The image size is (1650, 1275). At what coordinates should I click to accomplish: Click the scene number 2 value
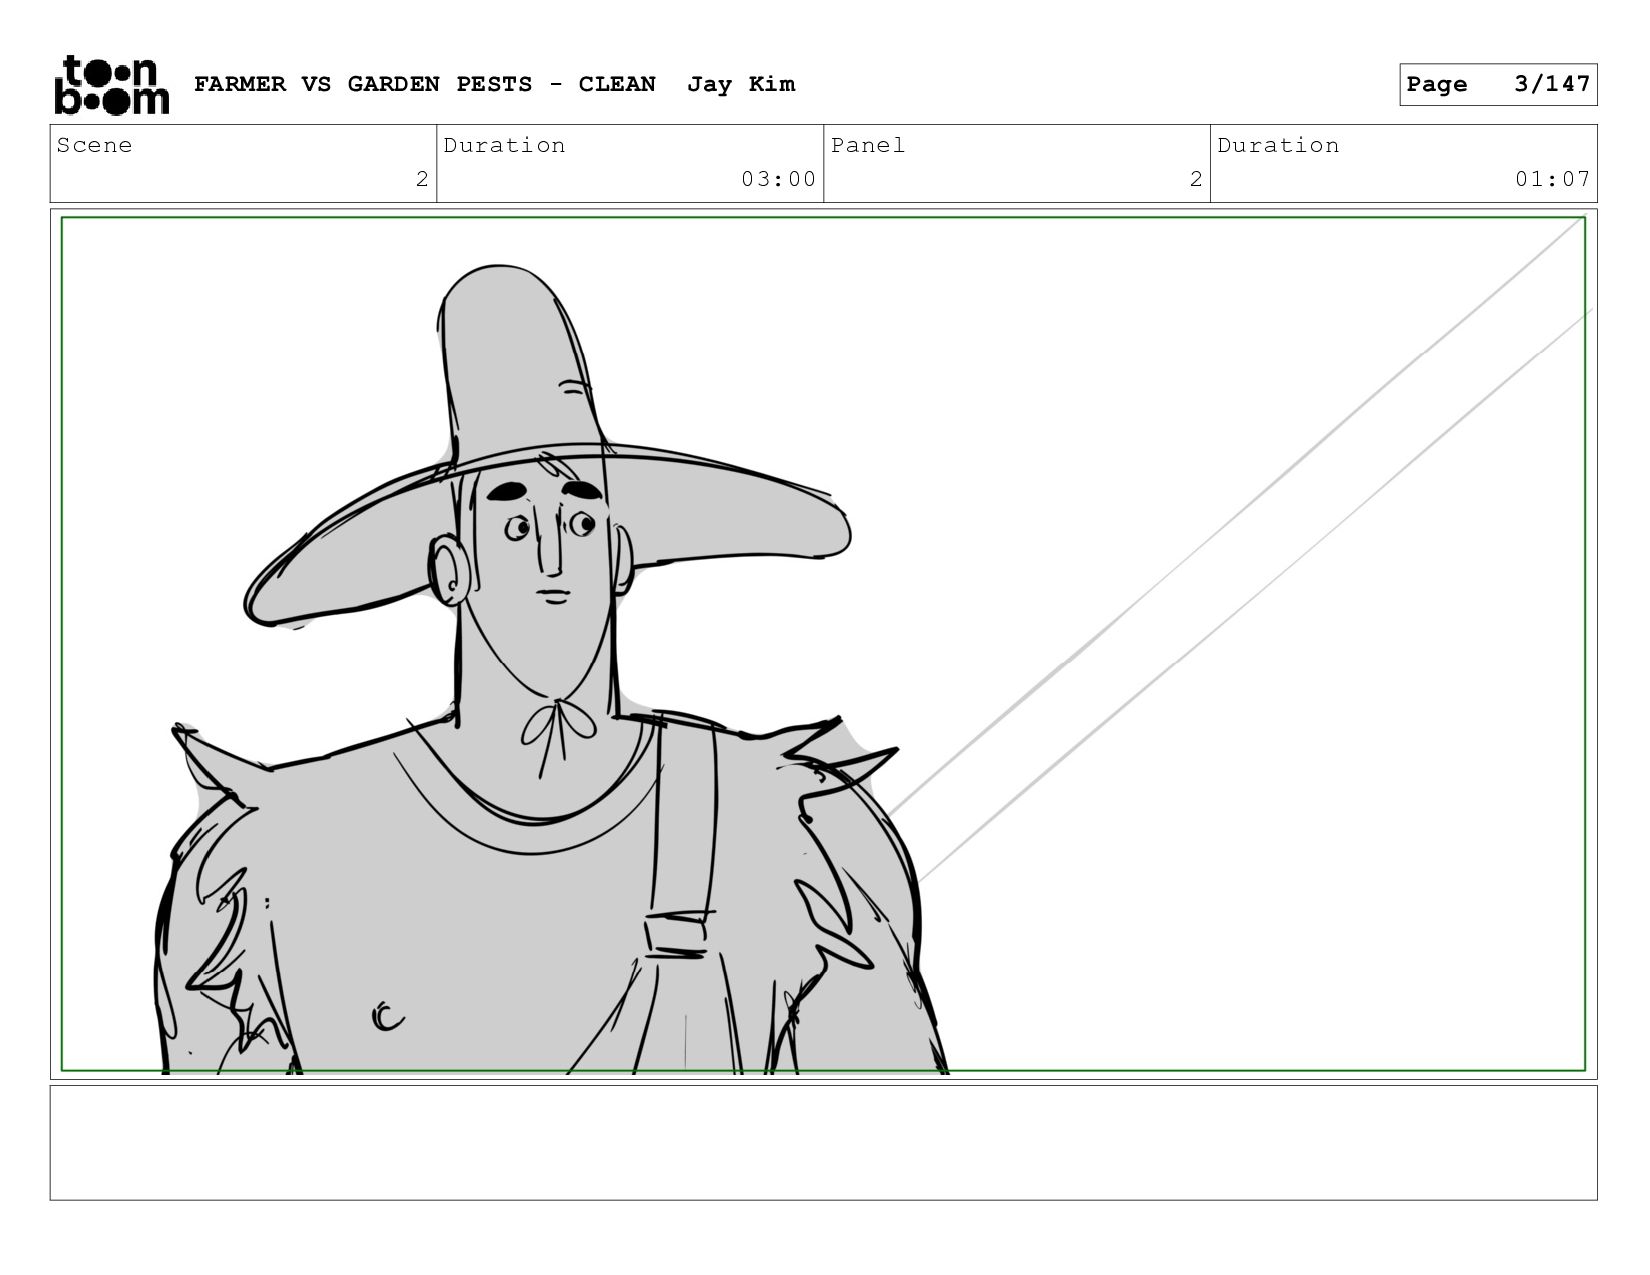(422, 179)
